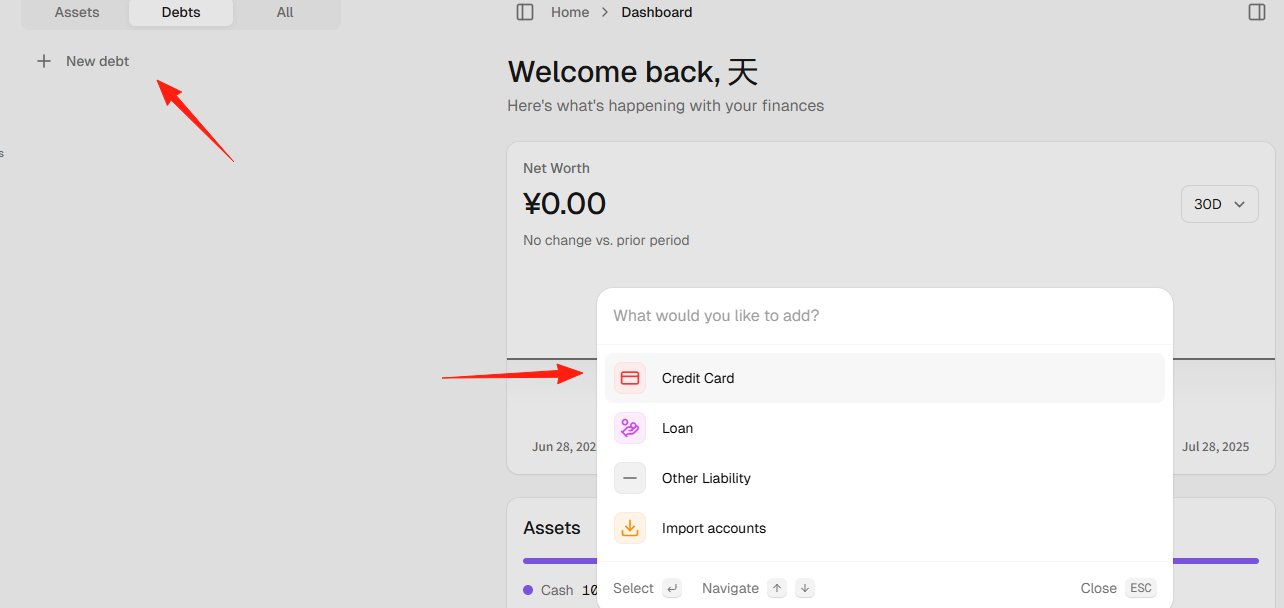Click the Other Liability minus icon

click(630, 478)
